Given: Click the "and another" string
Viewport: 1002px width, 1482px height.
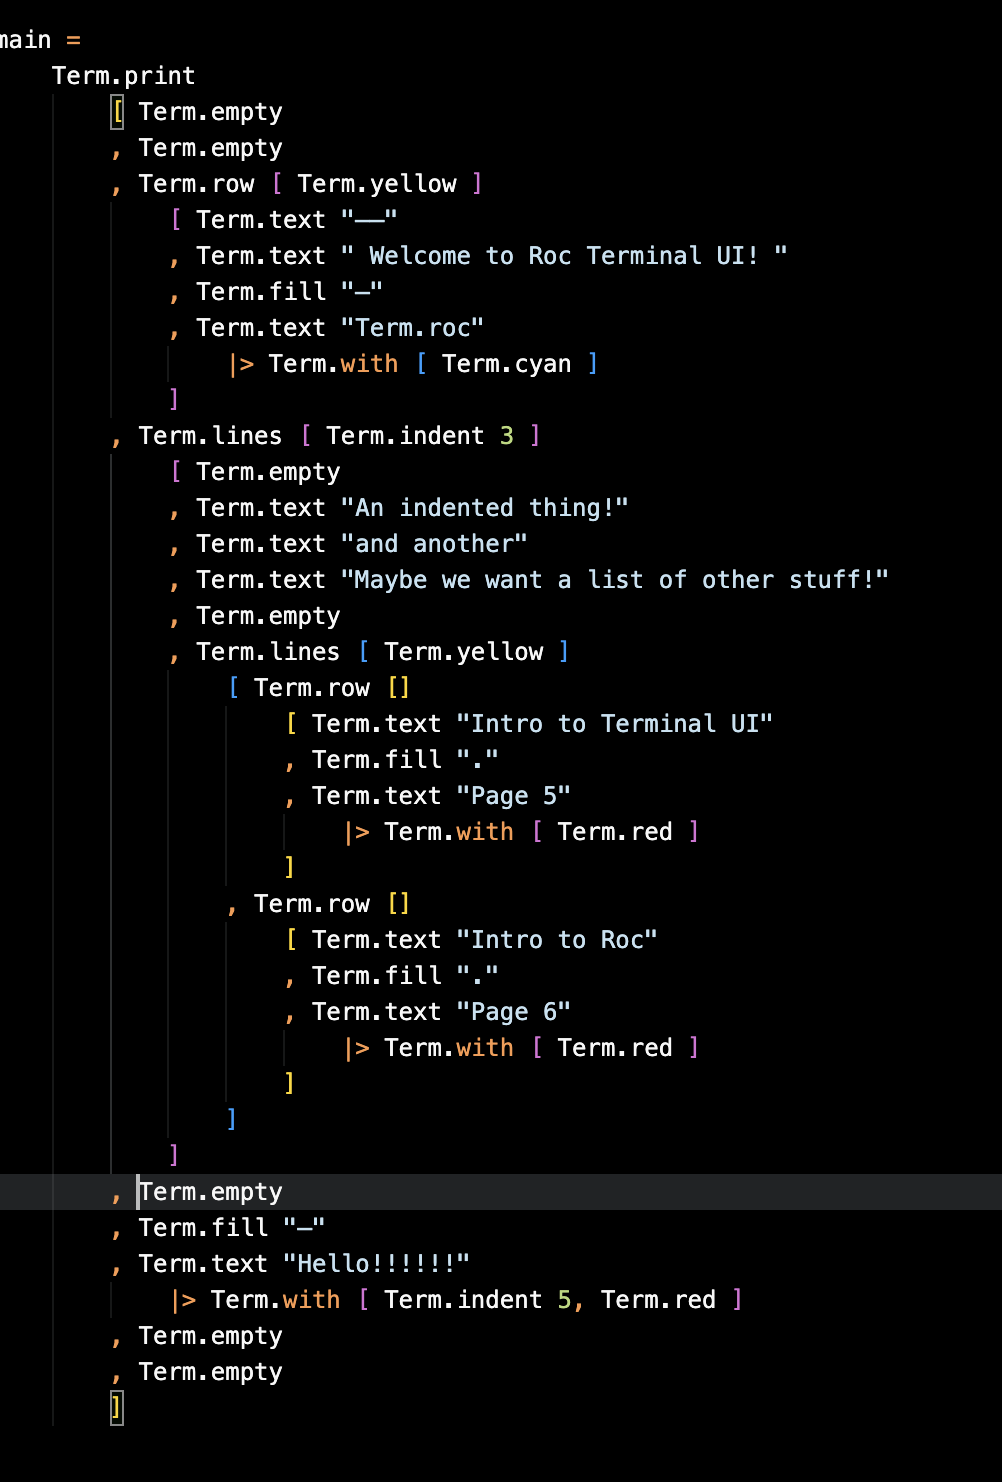Looking at the screenshot, I should pyautogui.click(x=434, y=544).
